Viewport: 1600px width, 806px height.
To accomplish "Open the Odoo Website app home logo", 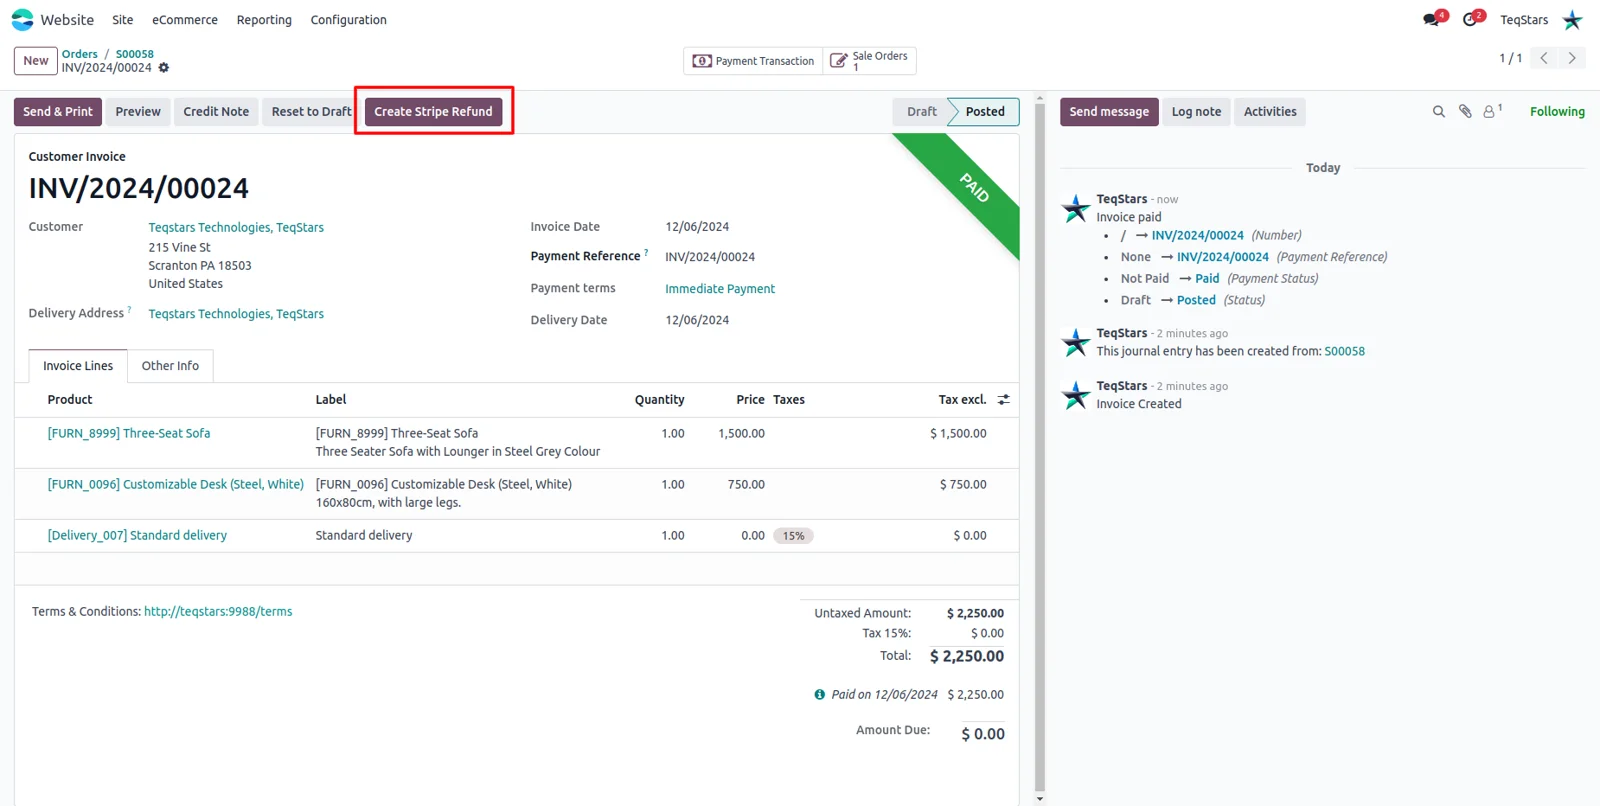I will [x=22, y=19].
